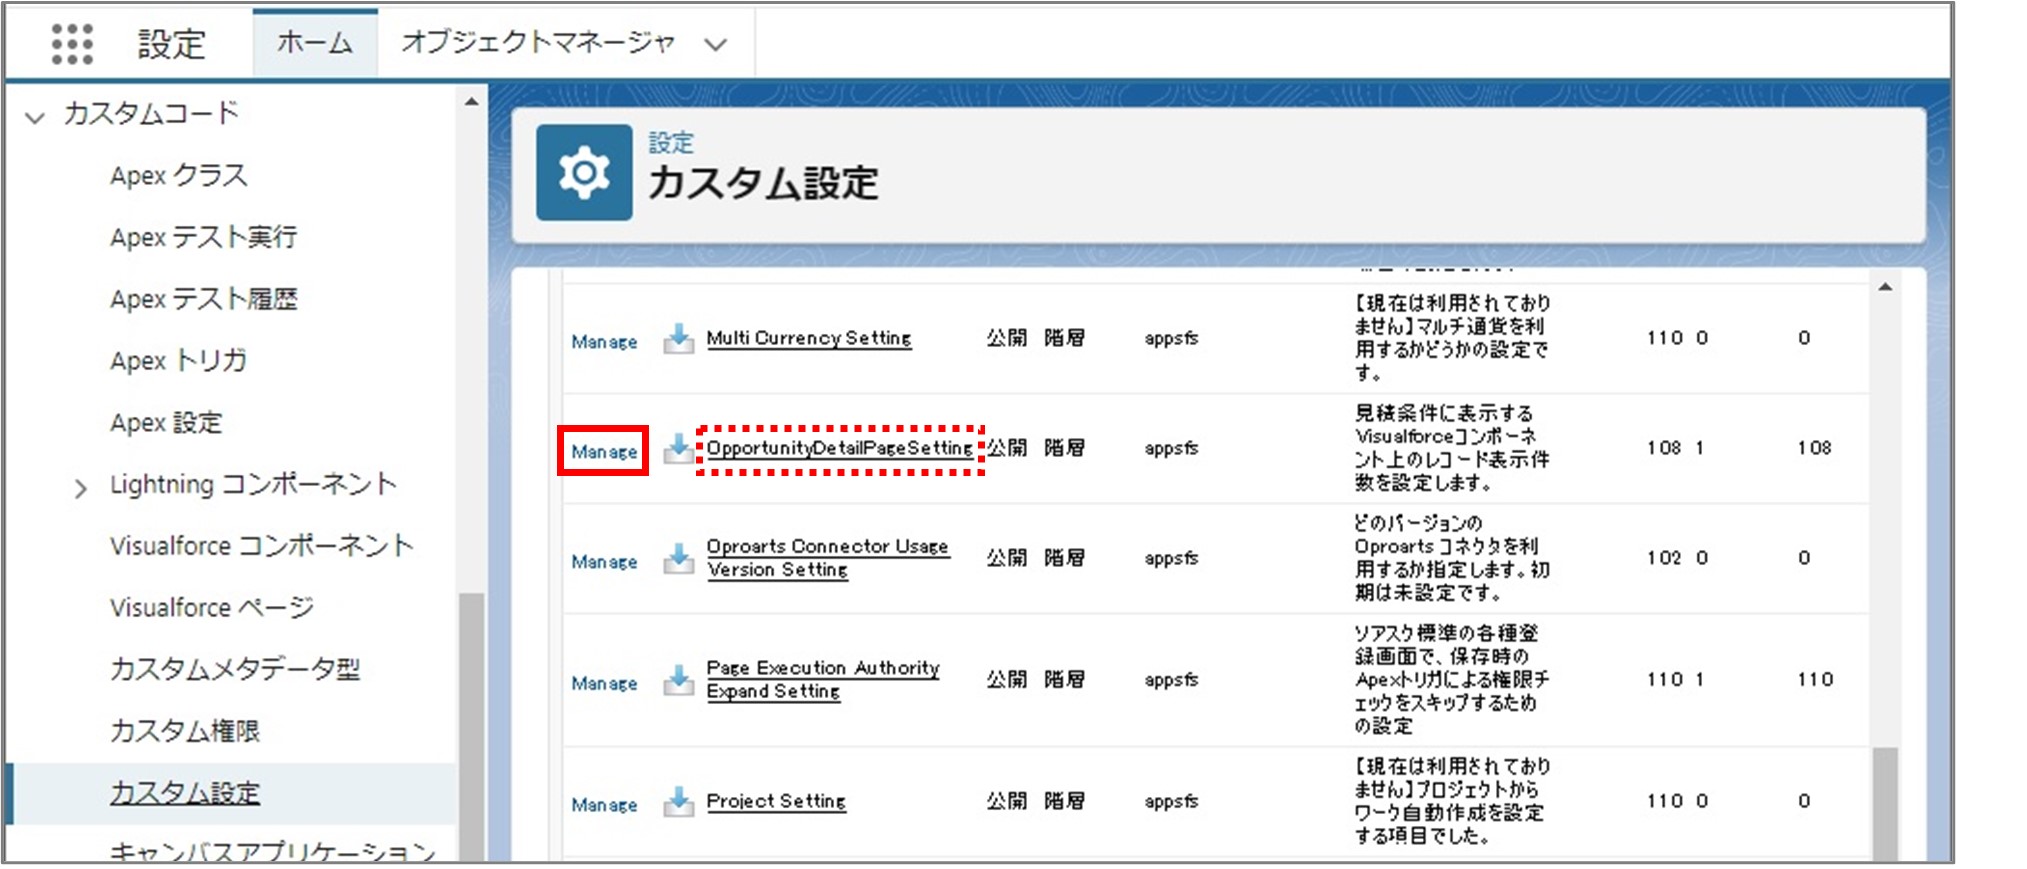The width and height of the screenshot is (2027, 869).
Task: Open Apex 設定 in sidebar
Action: tap(166, 422)
